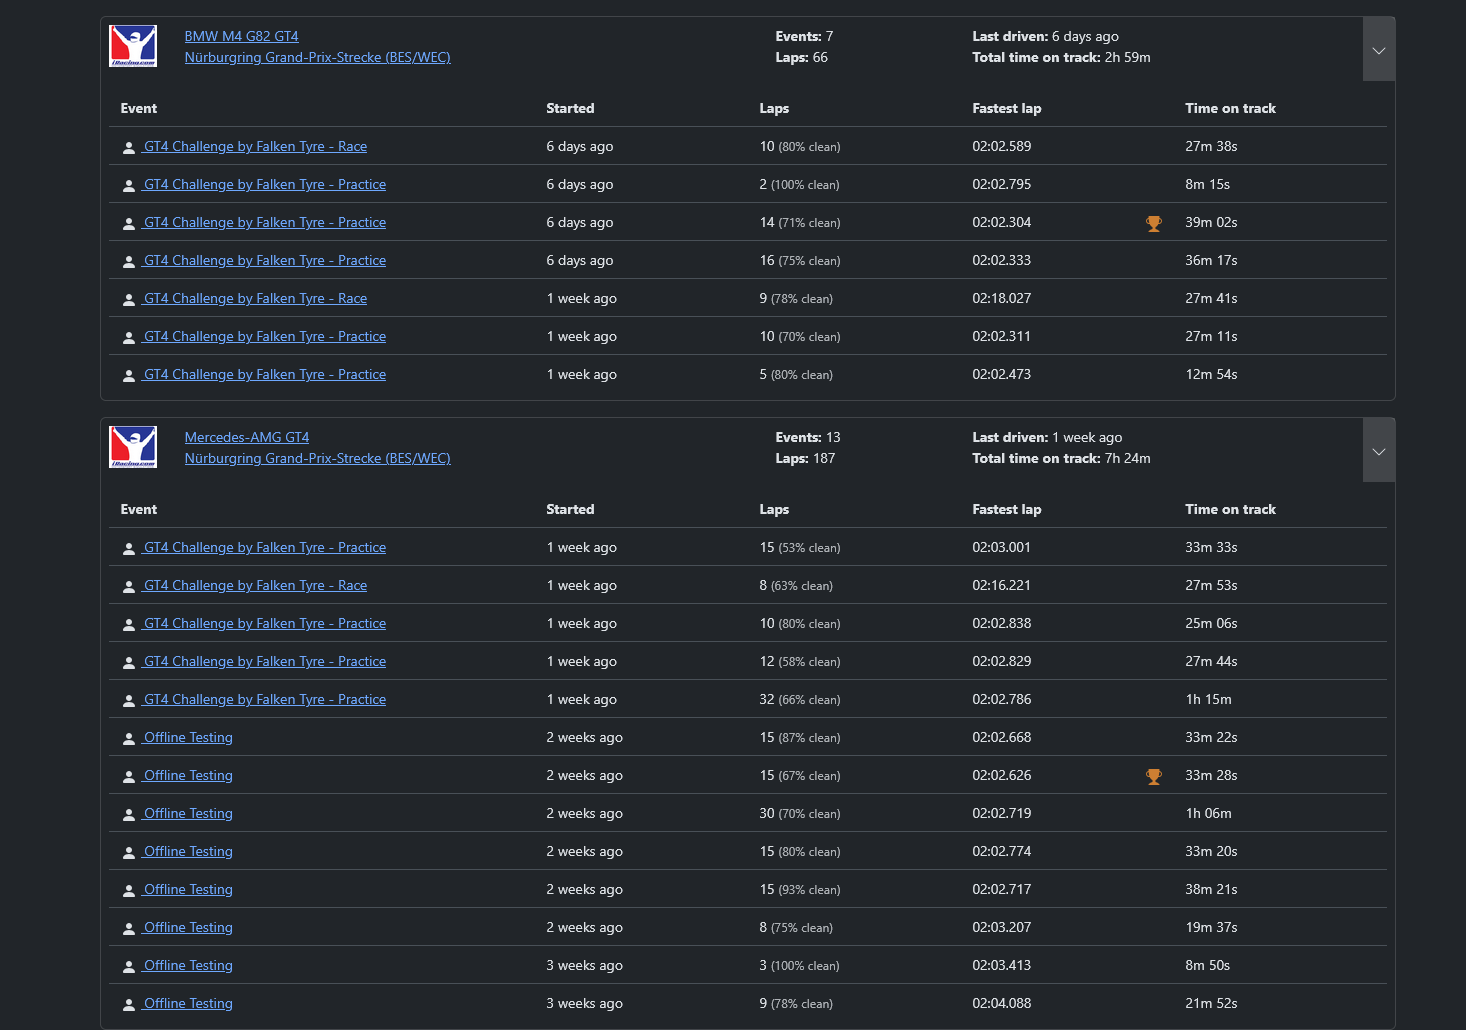Click the Time on track header in the BMW table
1466x1030 pixels.
click(x=1231, y=108)
